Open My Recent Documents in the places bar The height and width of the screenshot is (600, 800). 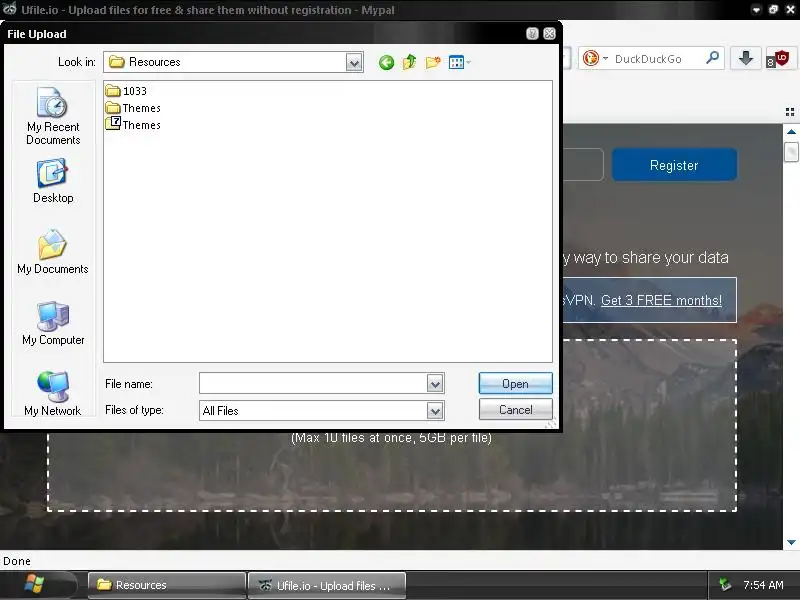coord(53,116)
